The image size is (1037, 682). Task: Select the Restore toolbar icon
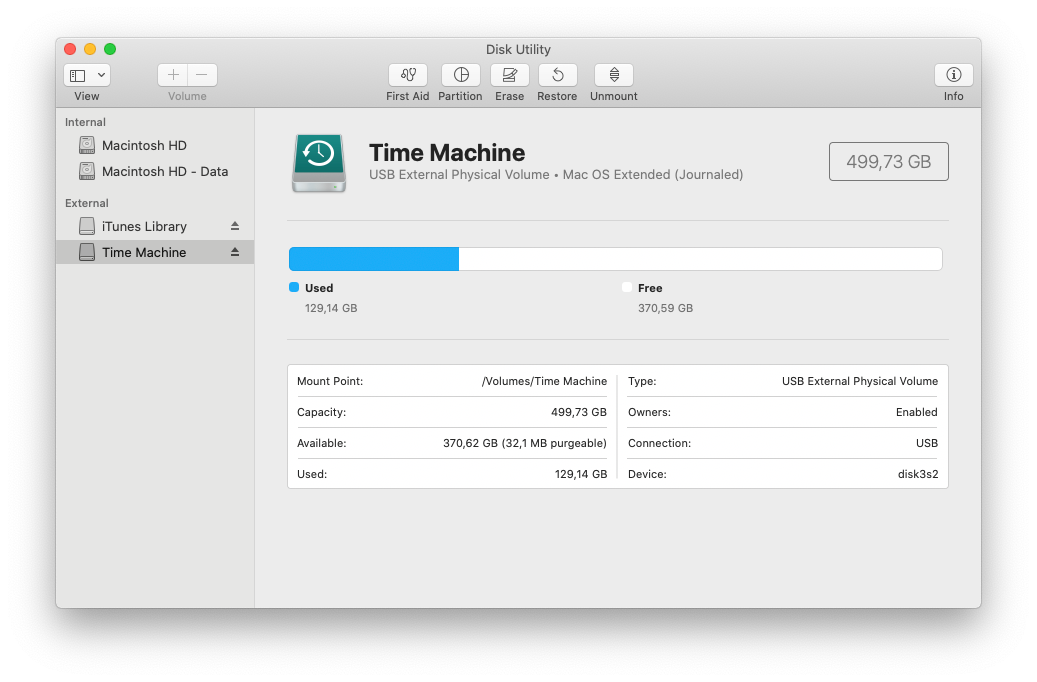pyautogui.click(x=558, y=75)
